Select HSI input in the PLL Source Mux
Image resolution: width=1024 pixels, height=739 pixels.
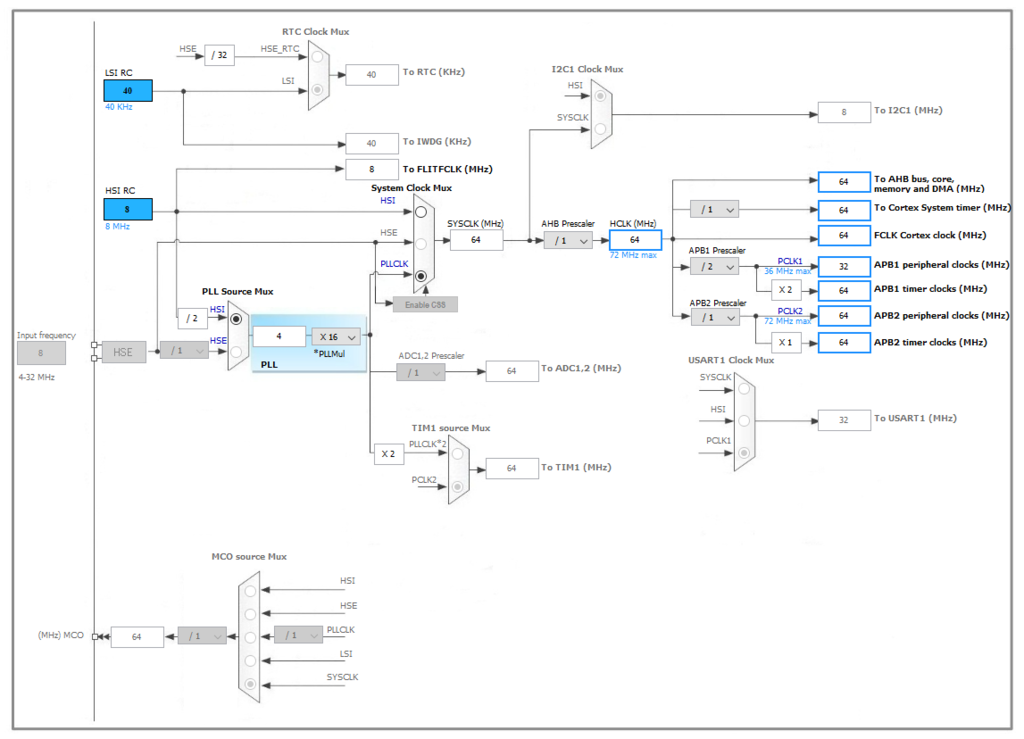pyautogui.click(x=236, y=319)
